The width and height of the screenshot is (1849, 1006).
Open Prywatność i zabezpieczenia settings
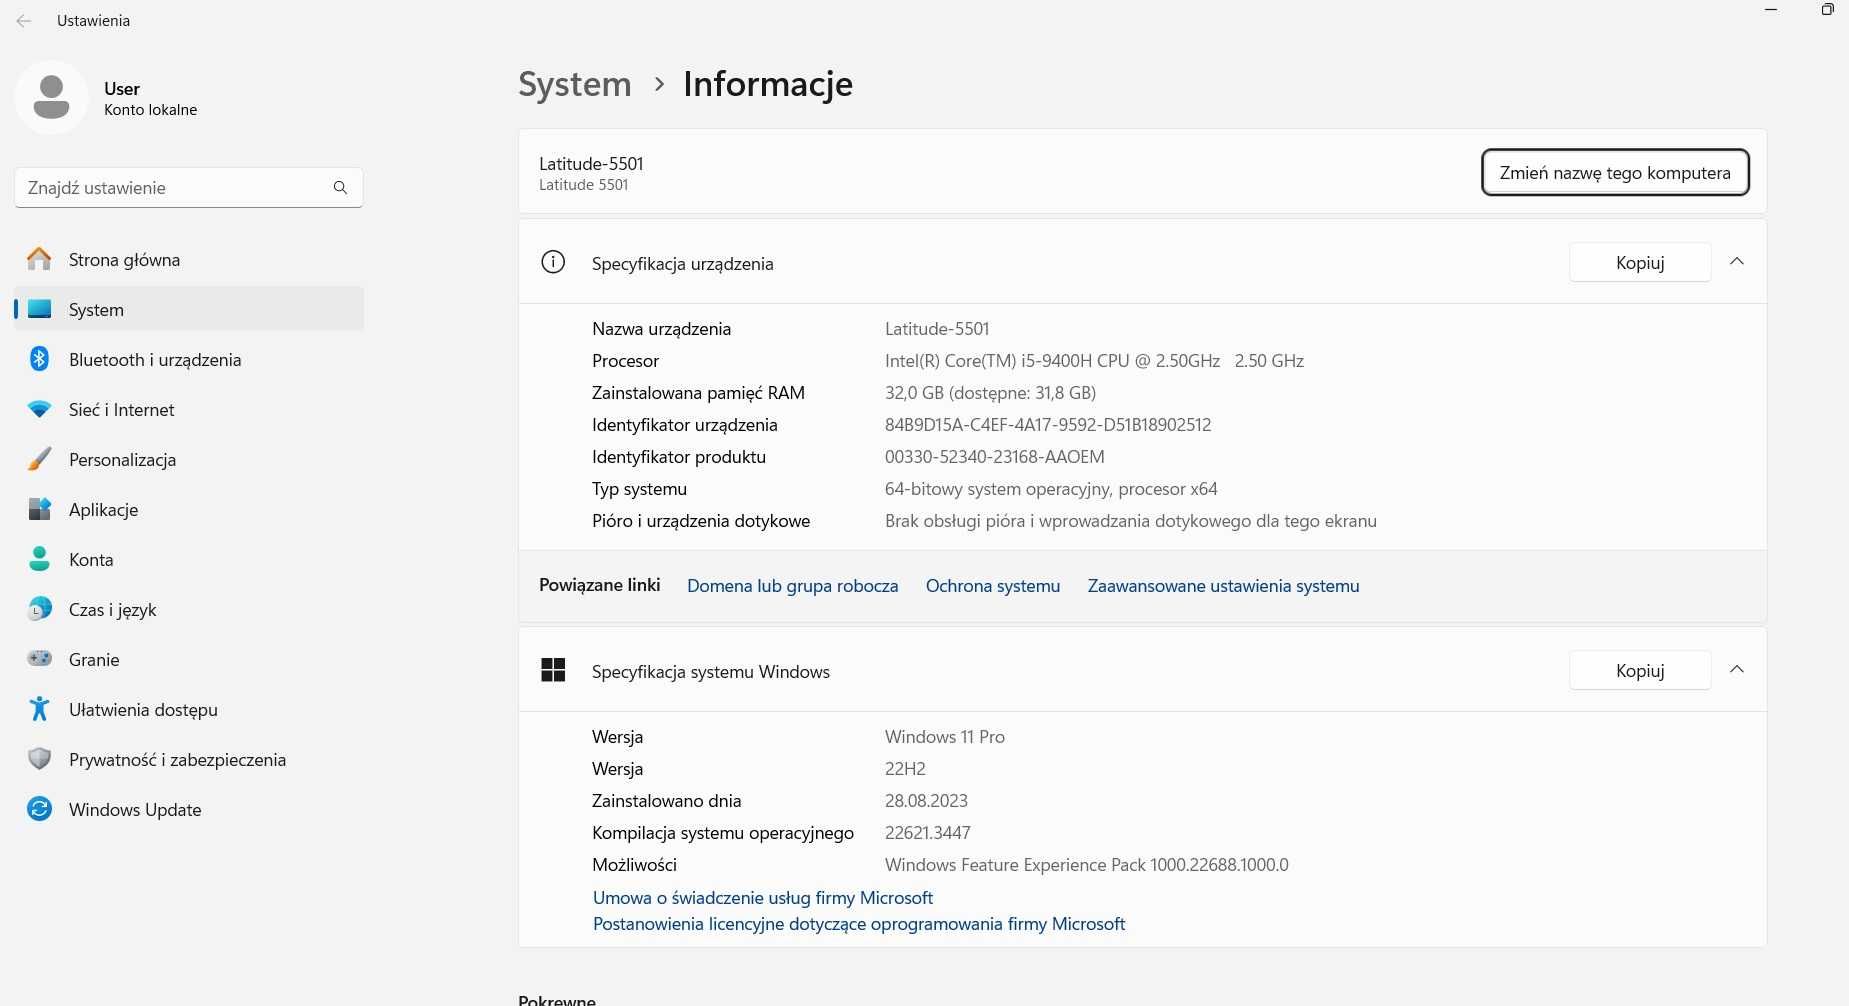(x=189, y=759)
